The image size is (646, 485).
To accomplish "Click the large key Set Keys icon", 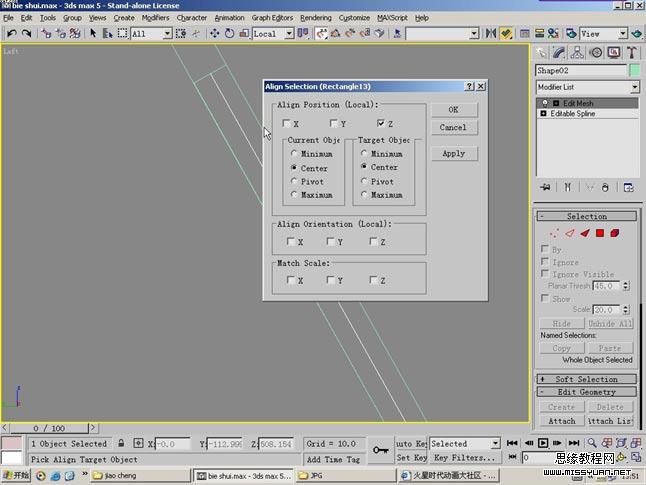I will (x=381, y=450).
